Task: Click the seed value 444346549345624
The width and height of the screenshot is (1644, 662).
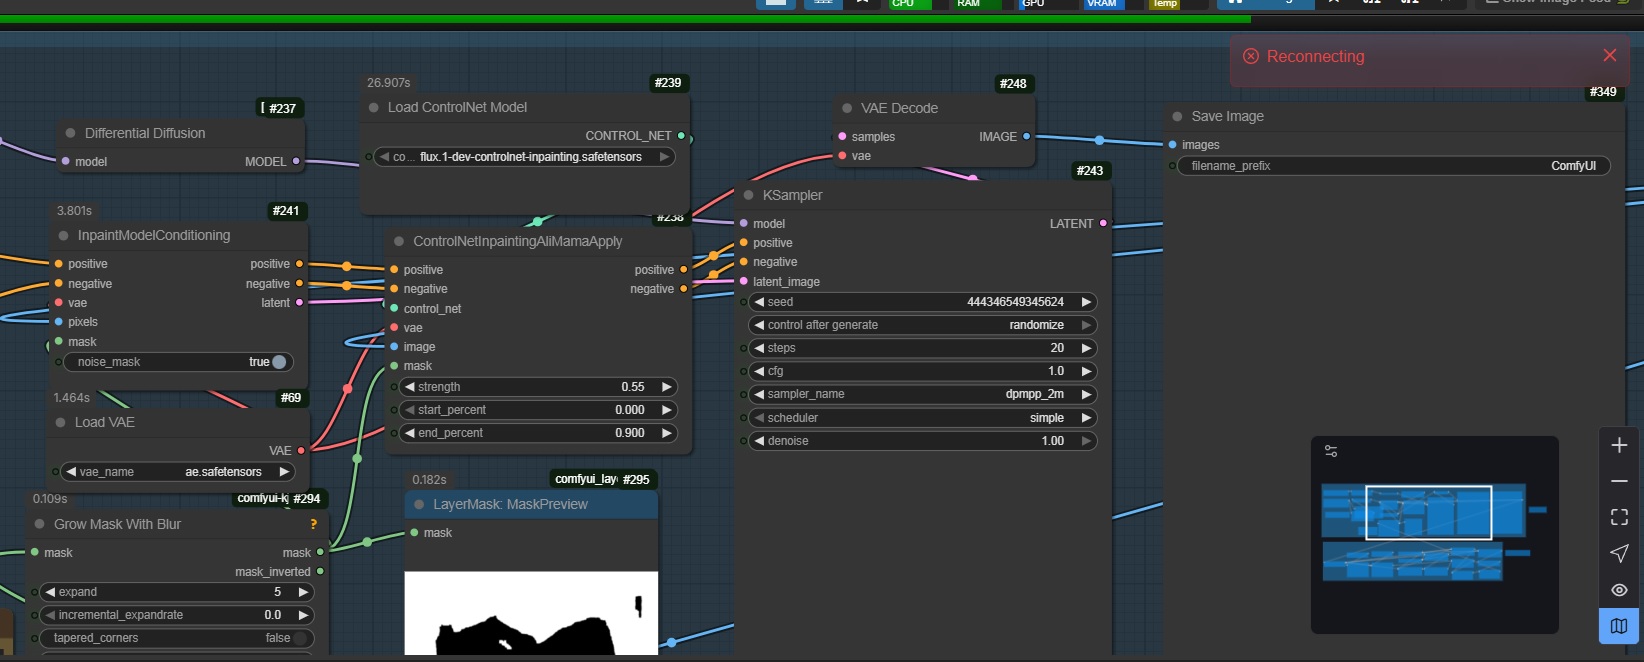Action: [1015, 302]
